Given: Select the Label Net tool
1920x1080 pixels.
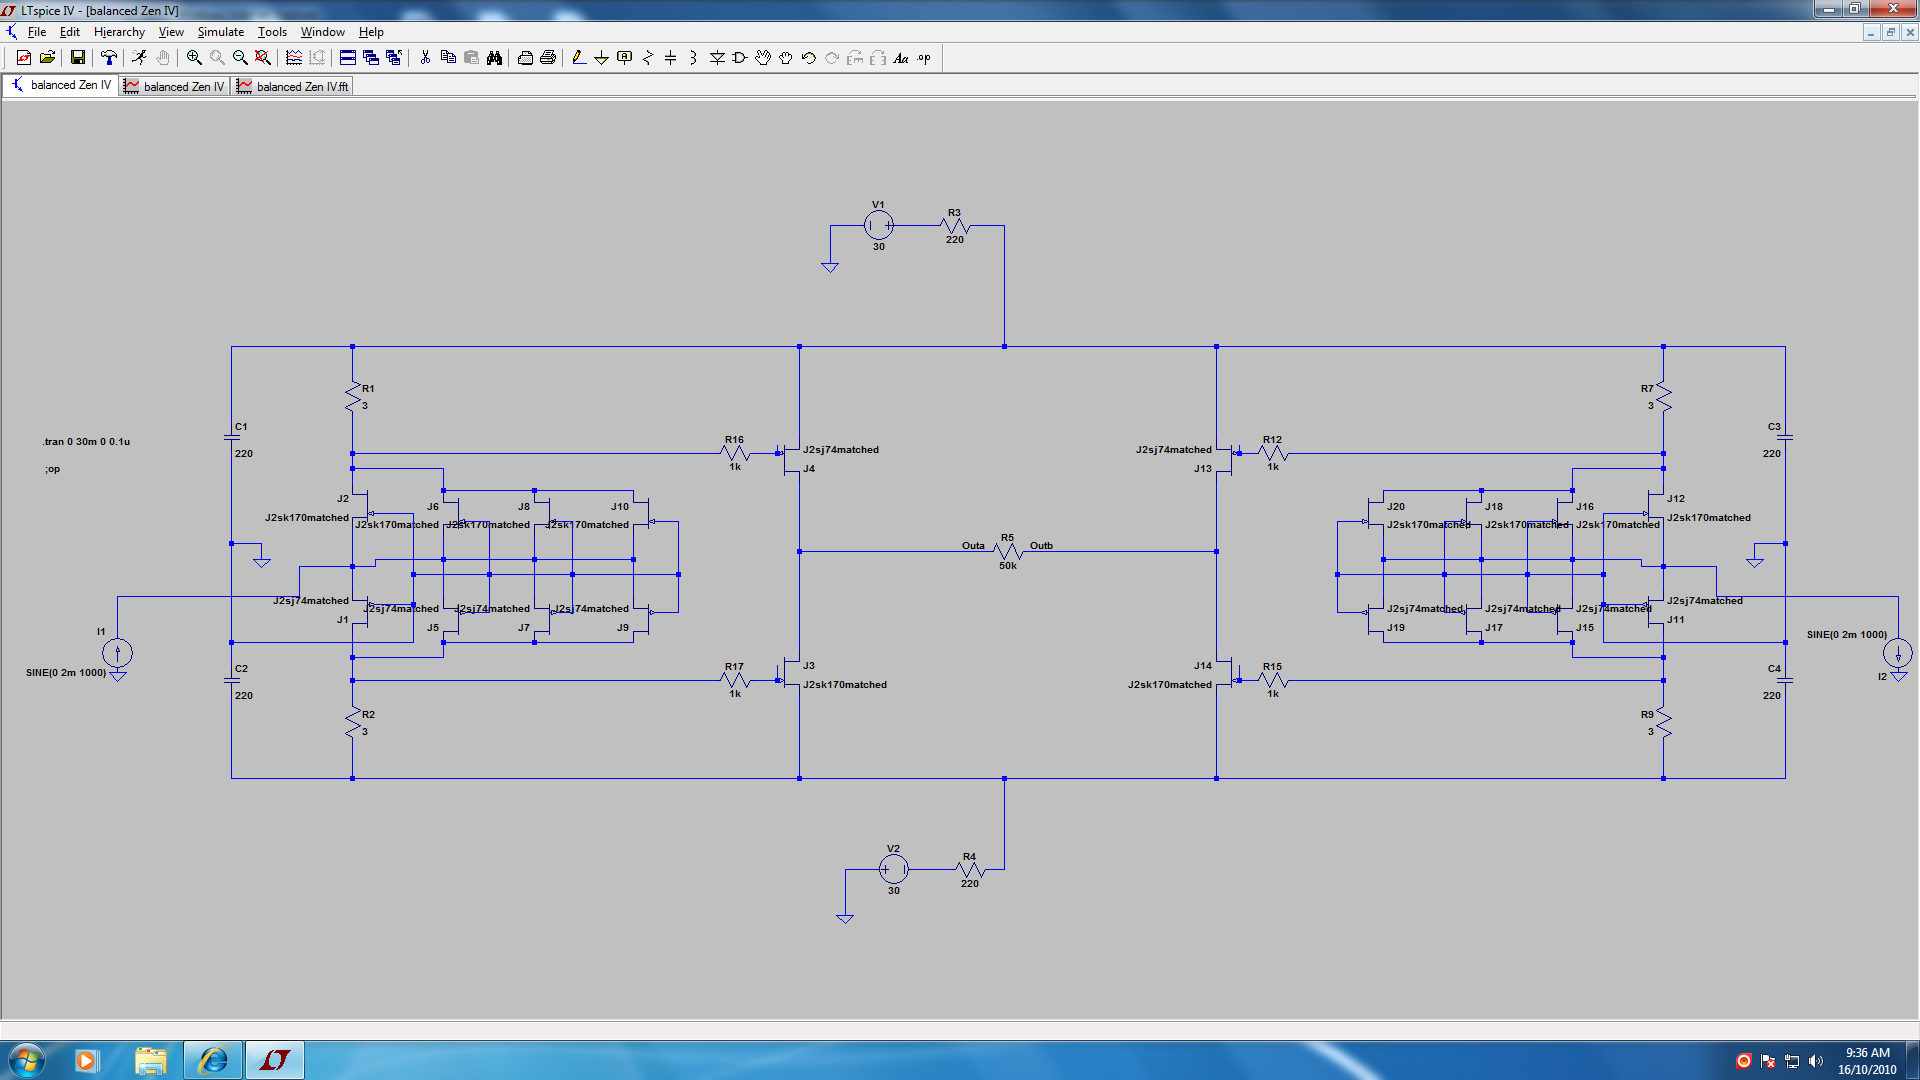Looking at the screenshot, I should (x=624, y=58).
